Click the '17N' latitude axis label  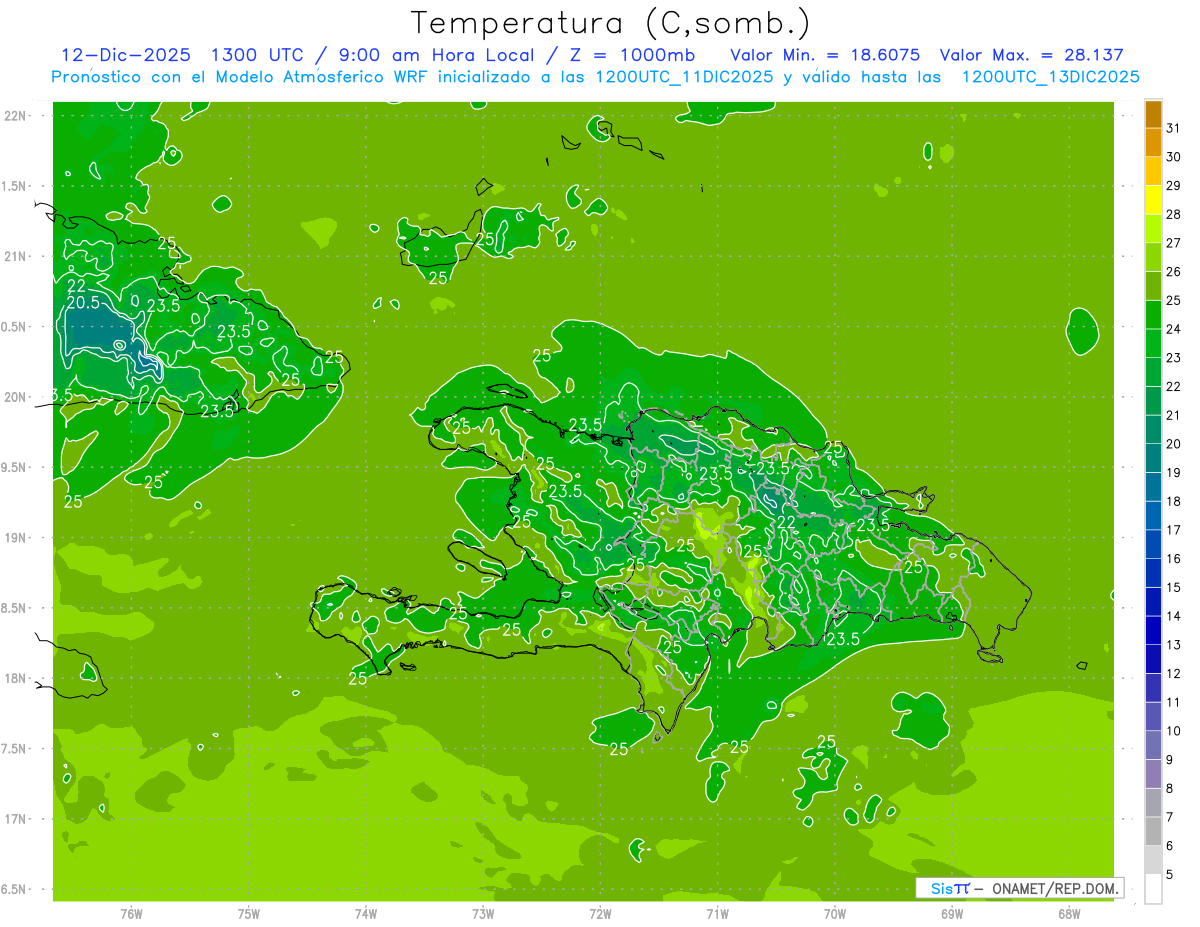click(14, 819)
